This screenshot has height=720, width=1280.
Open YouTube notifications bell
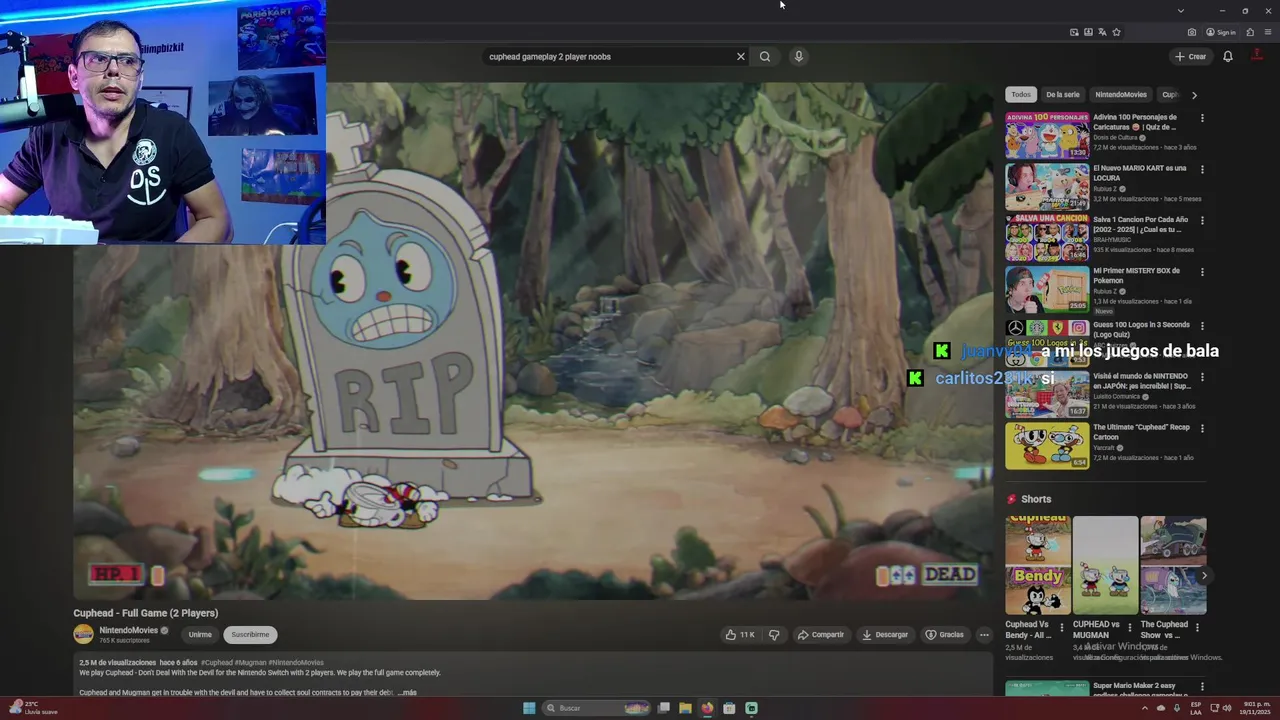point(1228,57)
